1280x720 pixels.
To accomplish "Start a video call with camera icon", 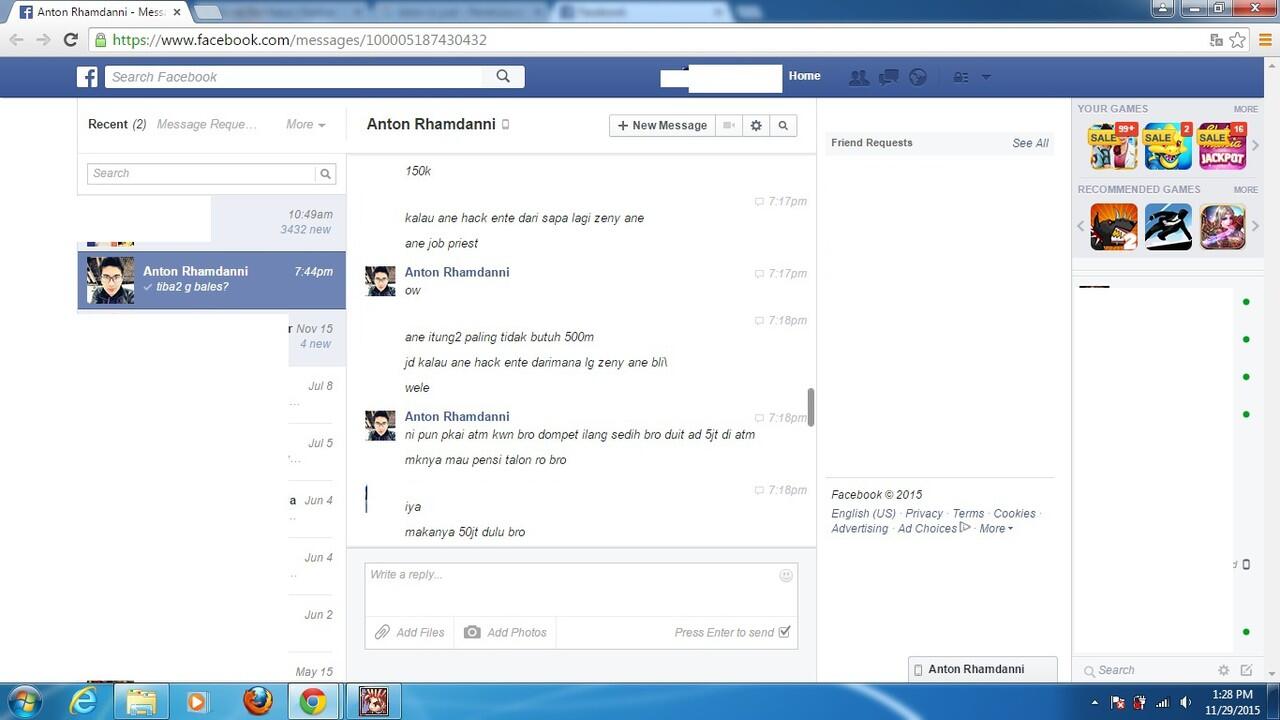I will 730,125.
